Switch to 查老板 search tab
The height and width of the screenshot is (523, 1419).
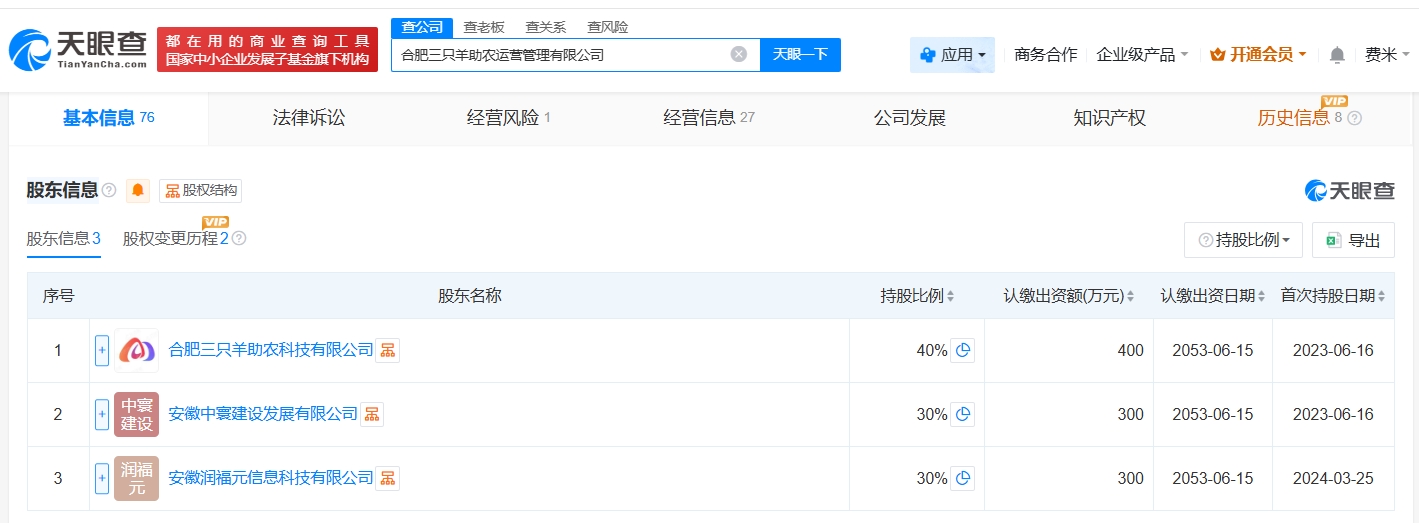click(484, 27)
